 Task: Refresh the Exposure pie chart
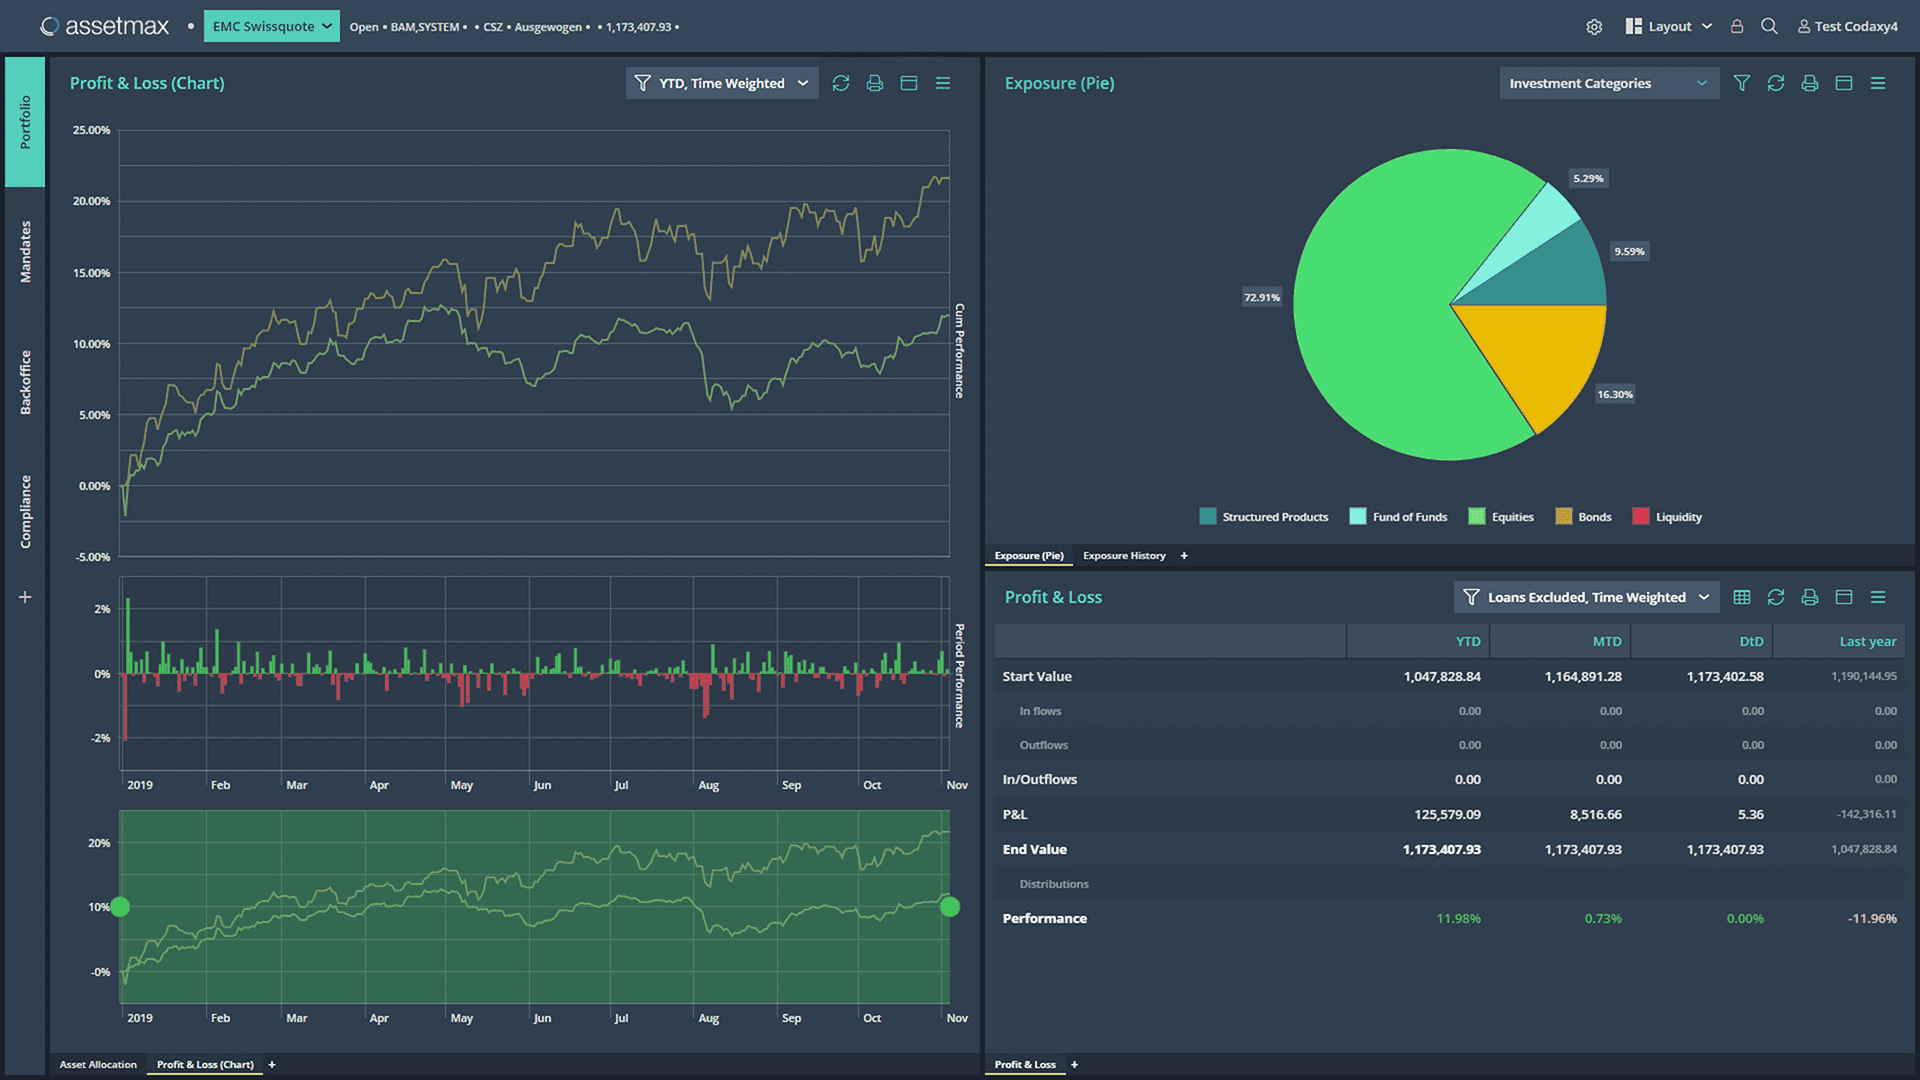coord(1776,83)
